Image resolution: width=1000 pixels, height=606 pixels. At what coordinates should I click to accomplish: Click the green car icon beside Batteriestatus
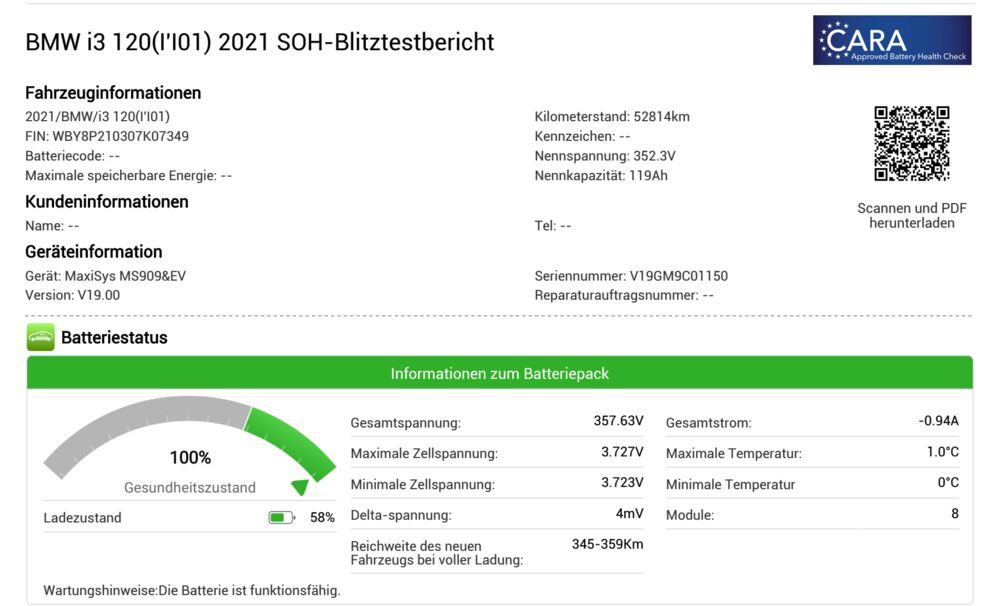point(40,338)
